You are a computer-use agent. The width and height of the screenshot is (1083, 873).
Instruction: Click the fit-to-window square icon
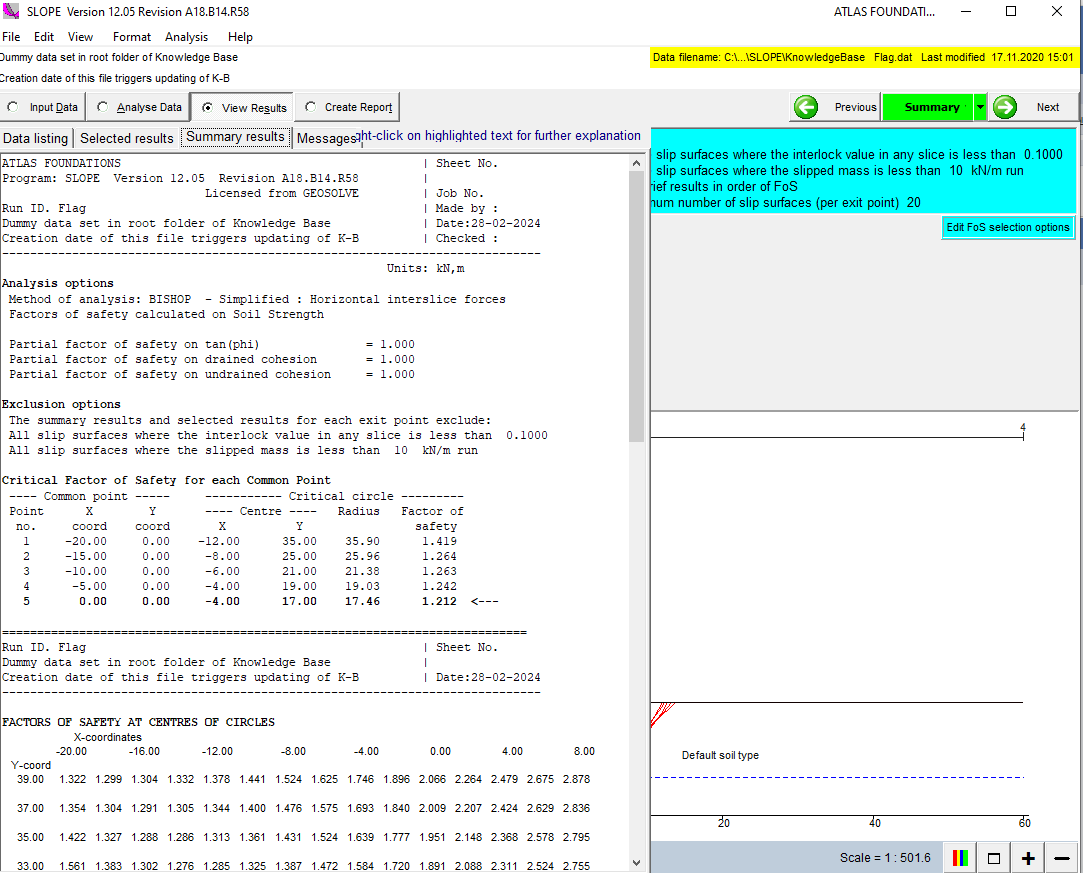(x=994, y=858)
